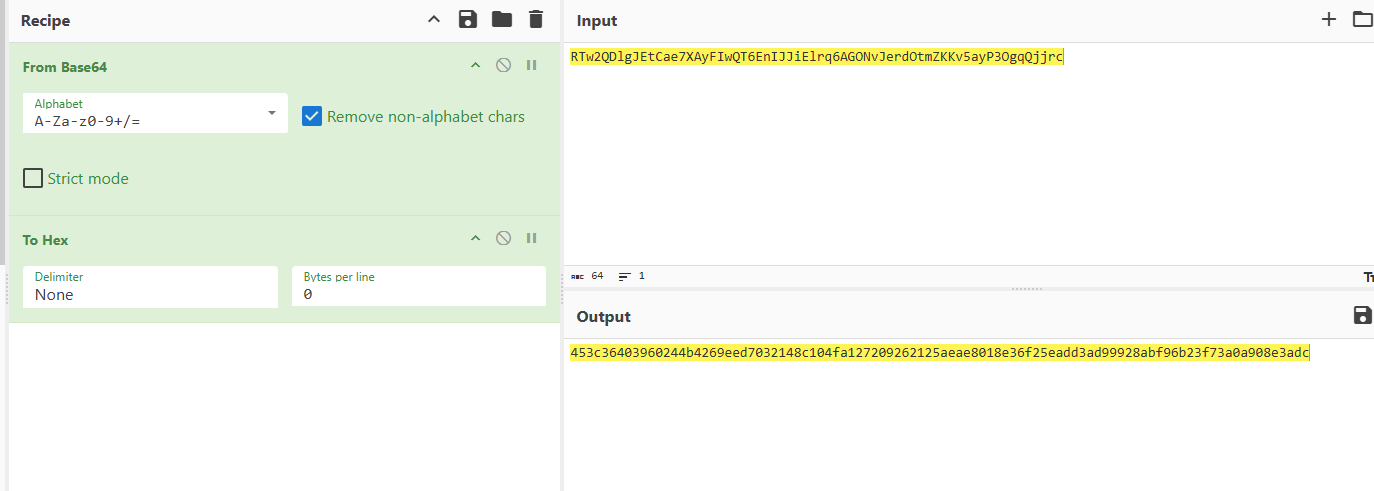
Task: Grab the input/output pane splitter handle
Action: tap(1027, 289)
